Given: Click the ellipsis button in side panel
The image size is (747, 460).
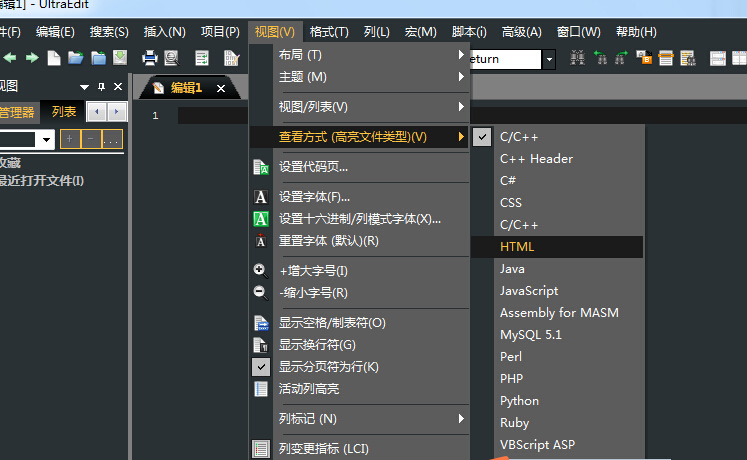Looking at the screenshot, I should click(111, 140).
